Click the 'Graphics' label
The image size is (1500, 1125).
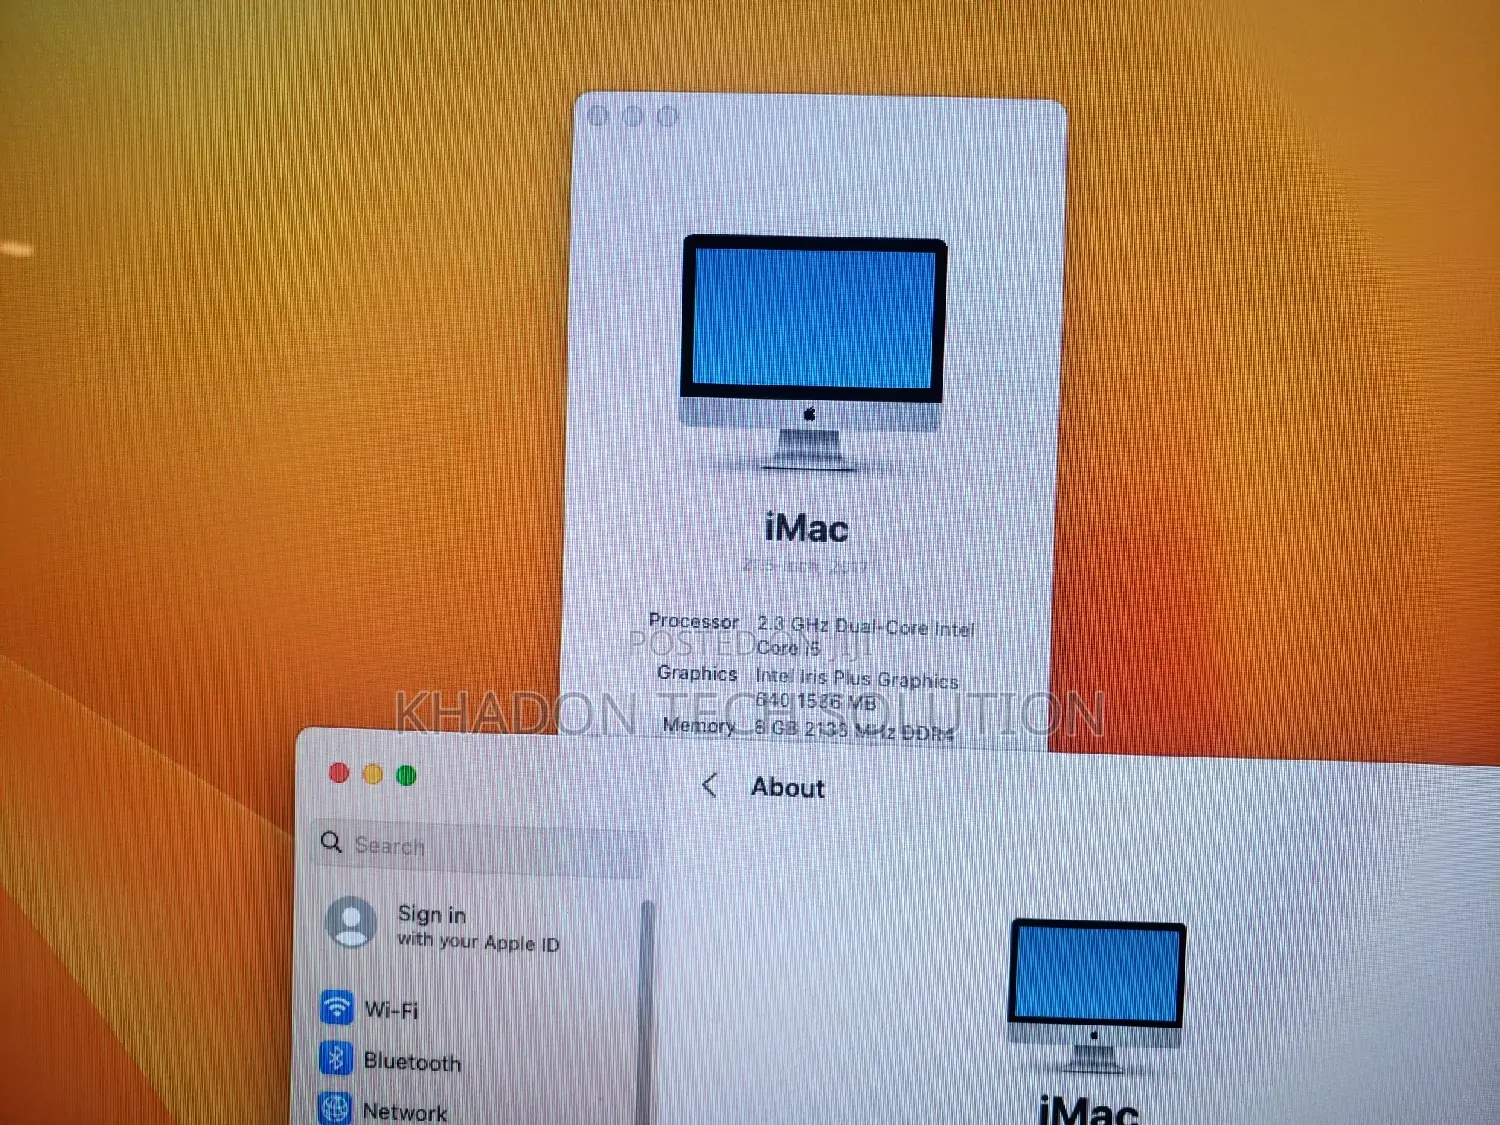click(697, 673)
